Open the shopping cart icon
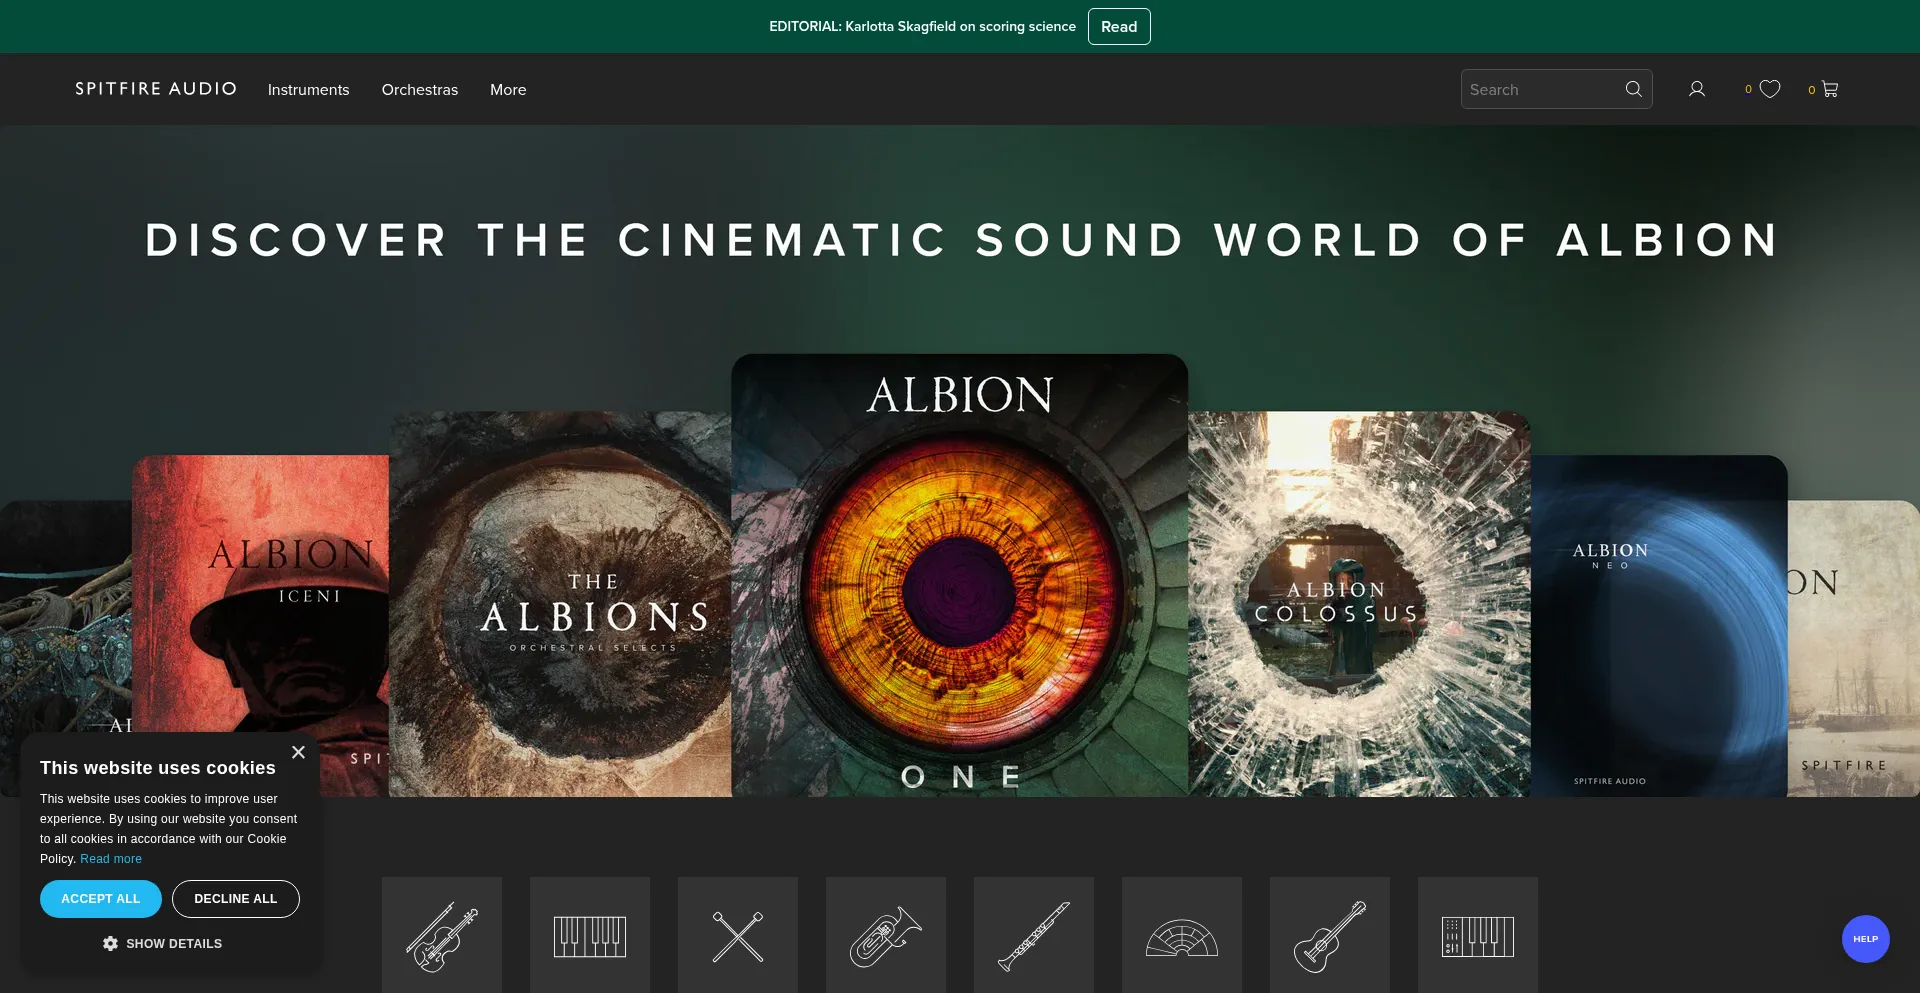The width and height of the screenshot is (1920, 993). tap(1830, 89)
